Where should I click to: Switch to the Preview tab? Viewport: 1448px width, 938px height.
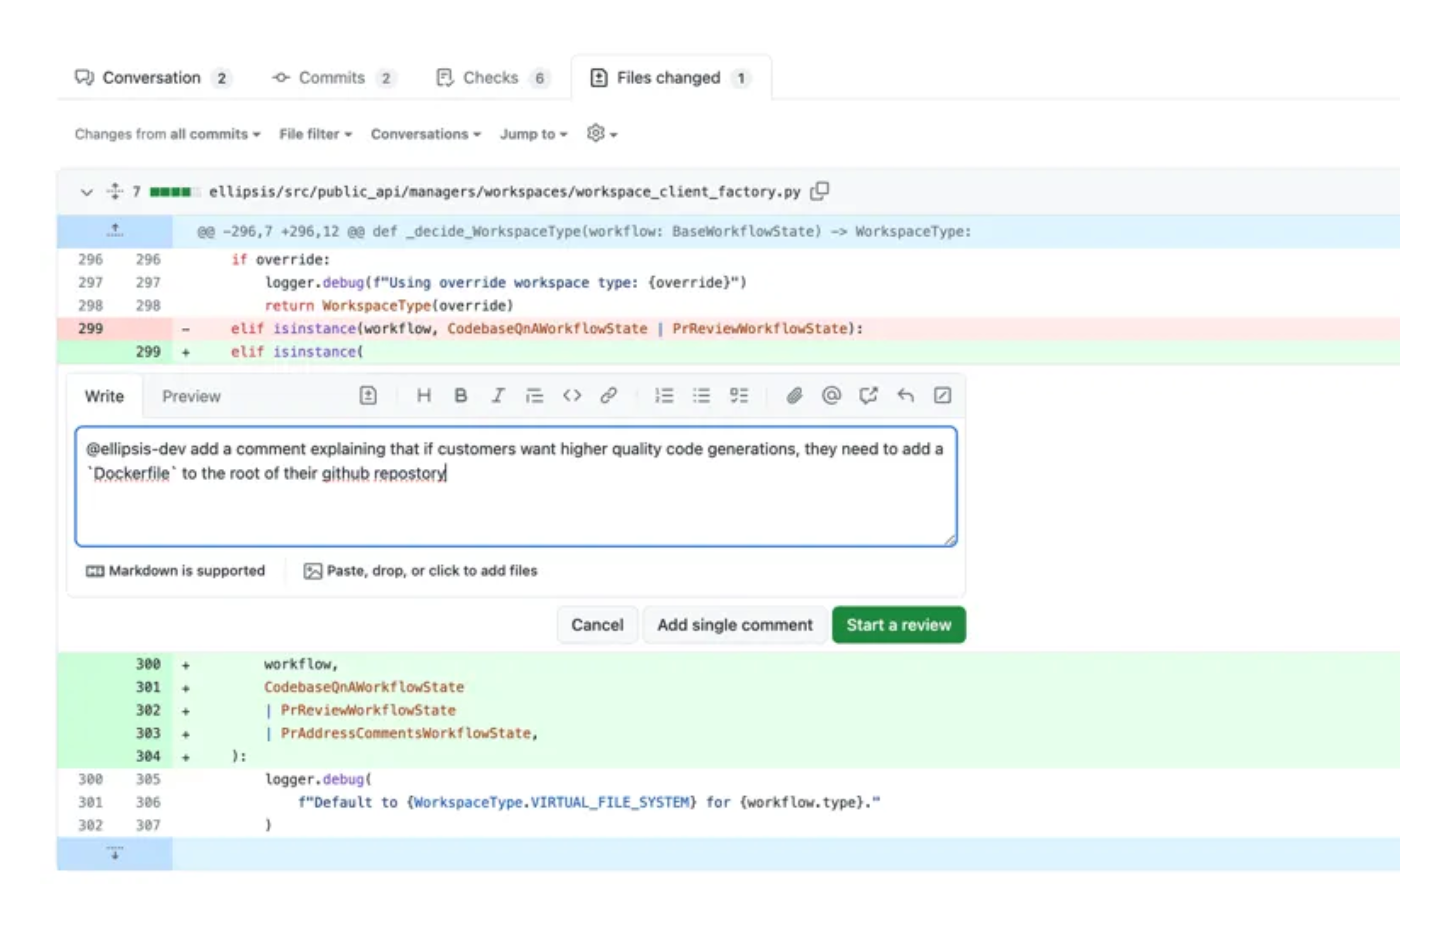(x=191, y=397)
